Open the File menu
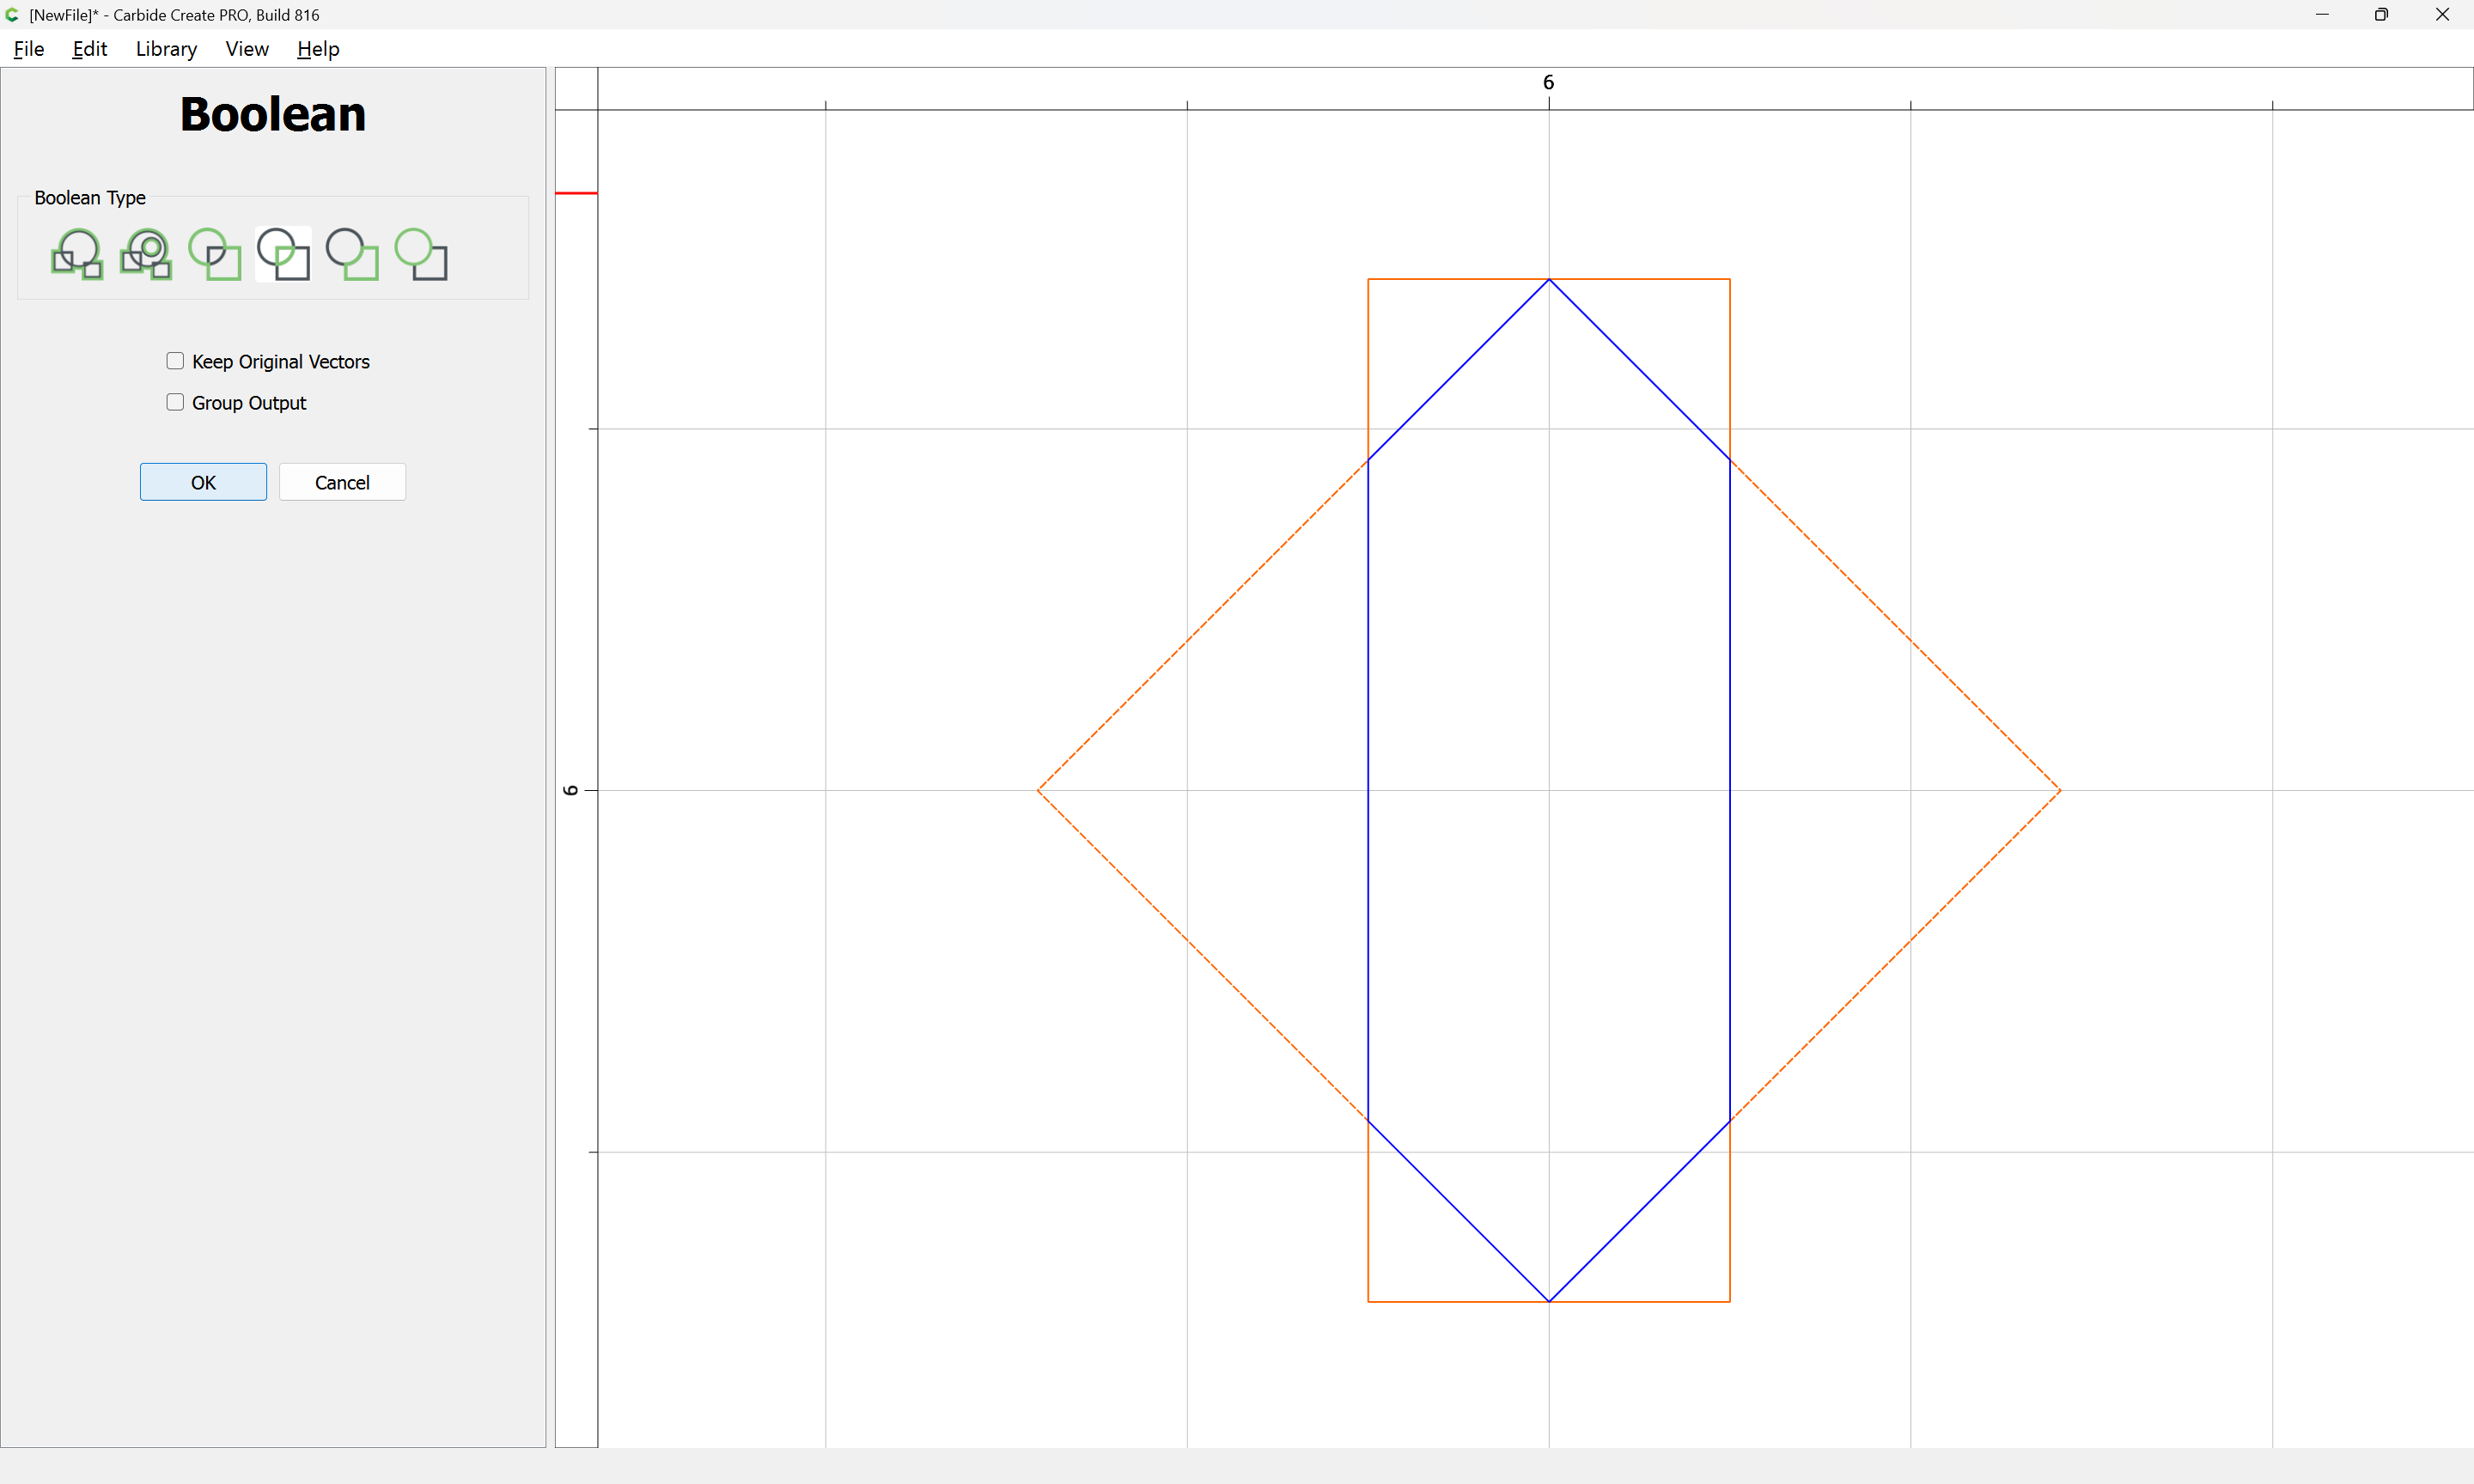Image resolution: width=2474 pixels, height=1484 pixels. click(29, 49)
